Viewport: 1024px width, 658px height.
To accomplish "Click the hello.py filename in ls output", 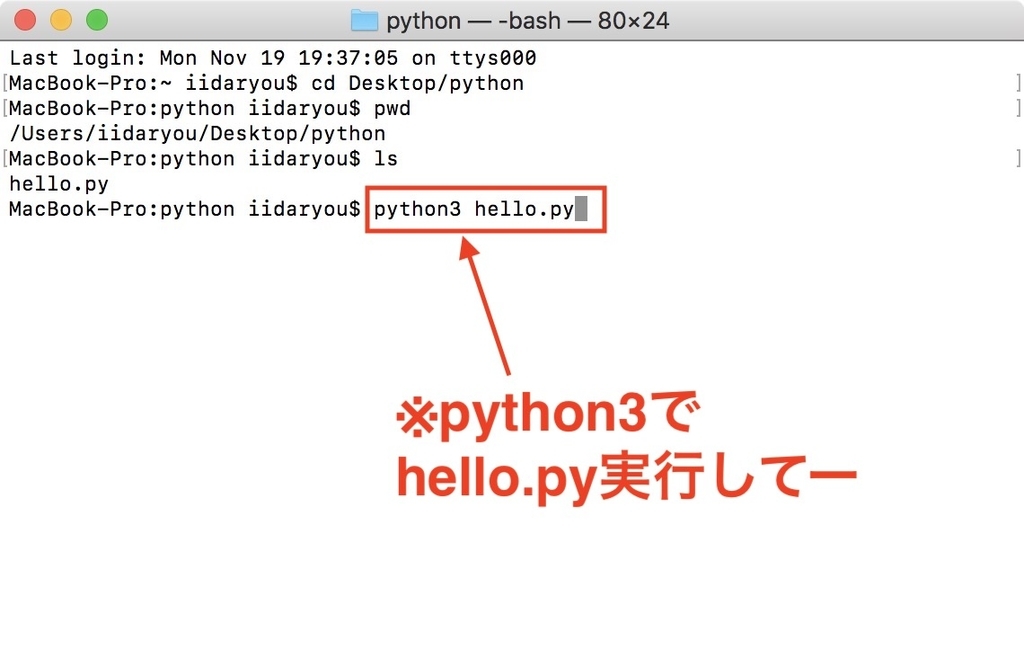I will click(58, 184).
